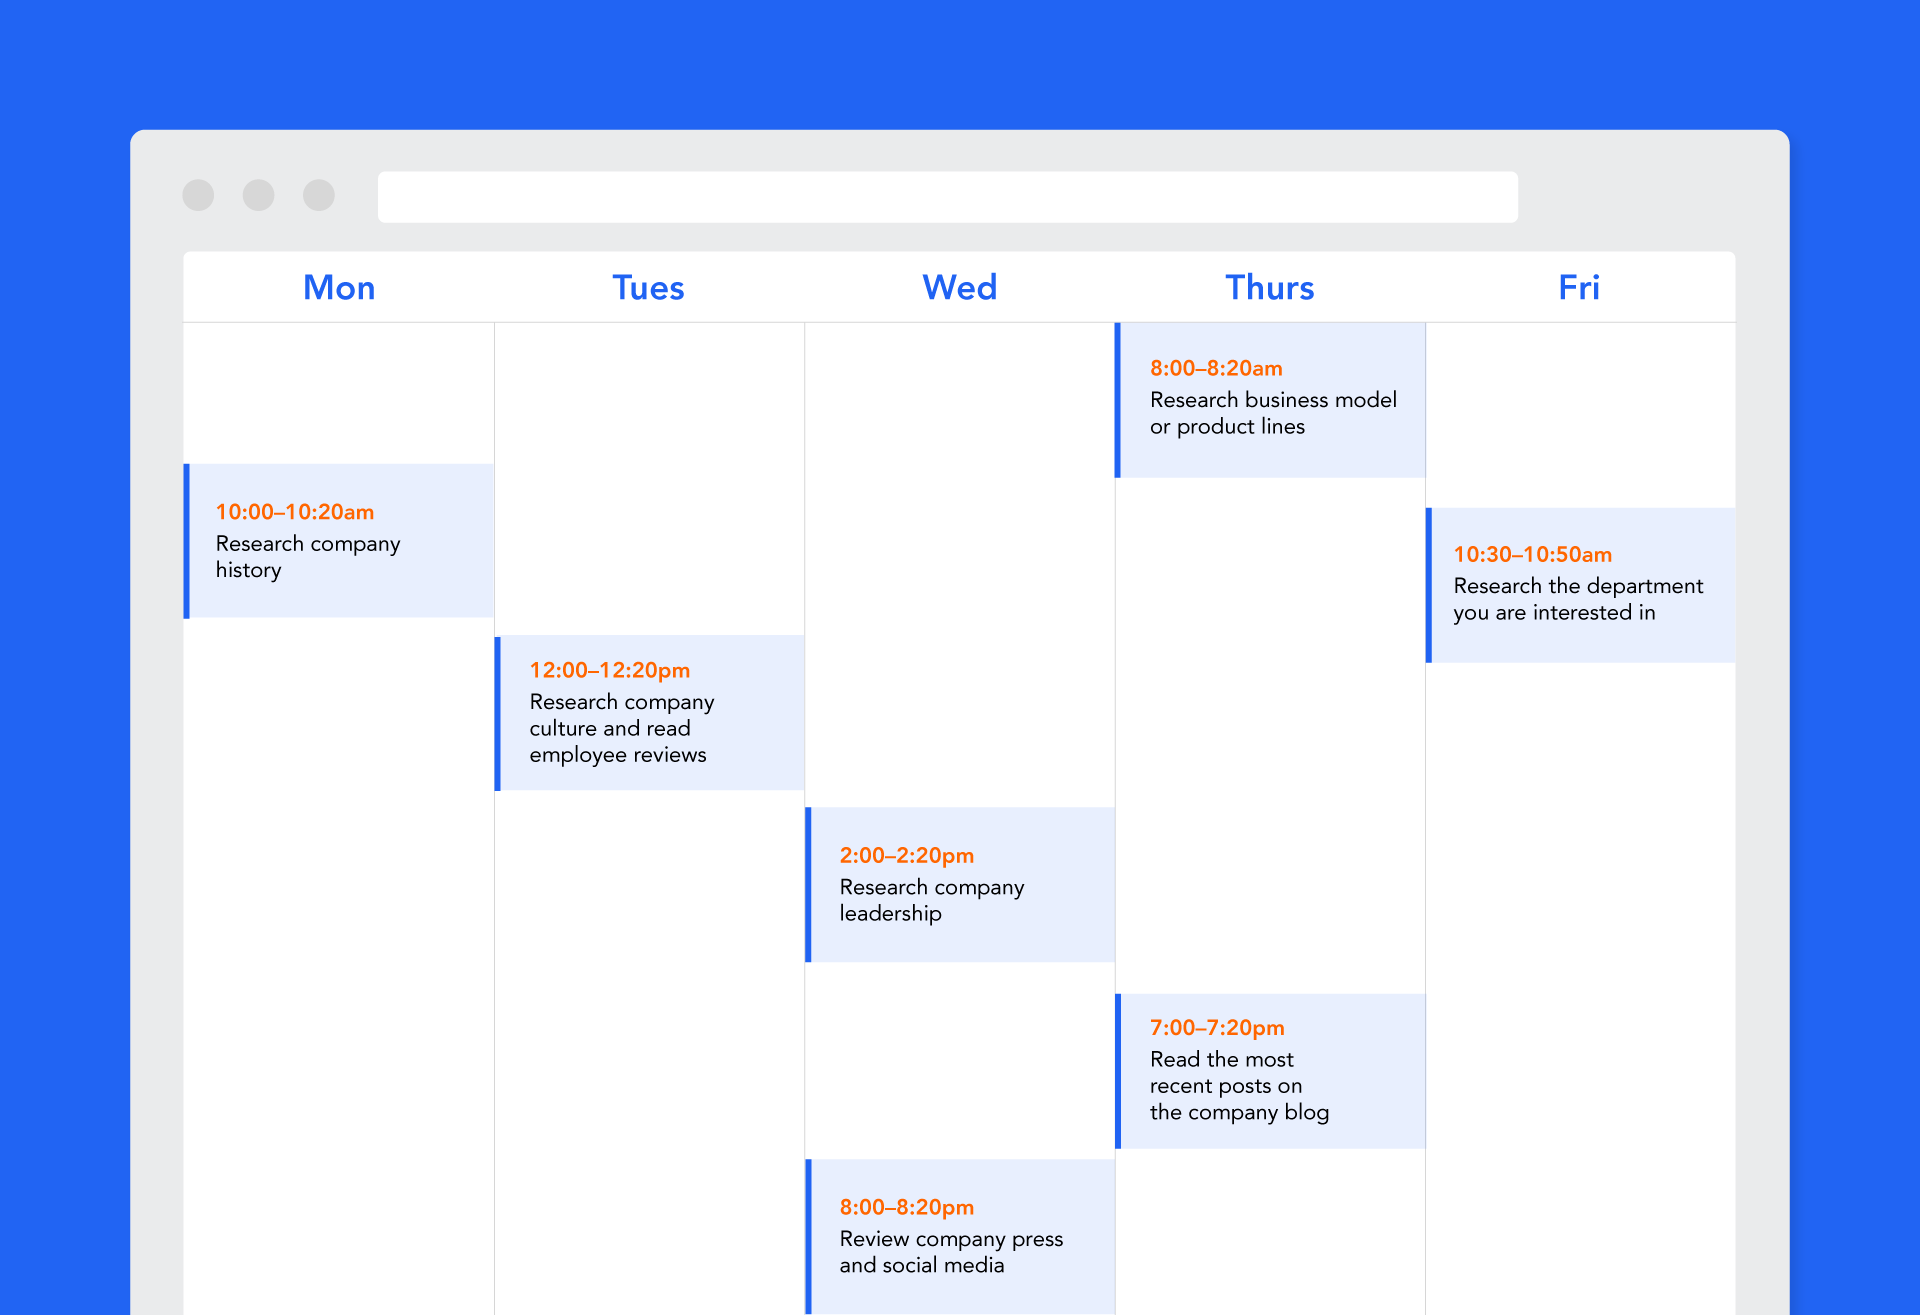Click the first gray window circle

point(198,195)
